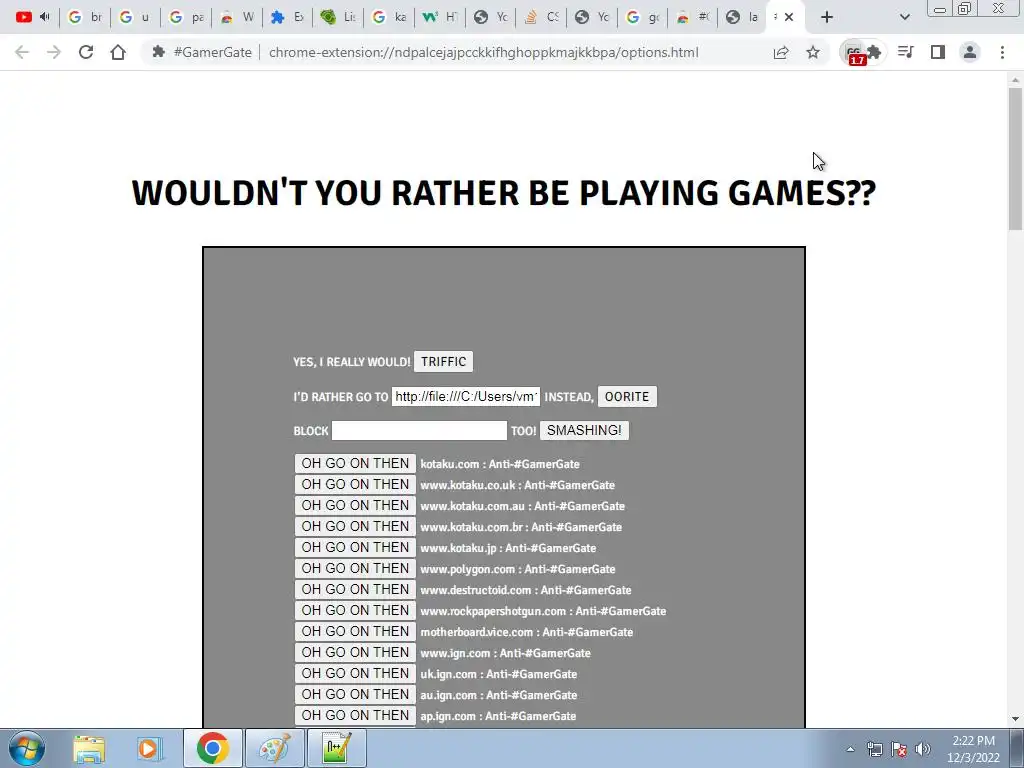Open the Chrome three-dot menu
Image resolution: width=1024 pixels, height=768 pixels.
pyautogui.click(x=1002, y=52)
